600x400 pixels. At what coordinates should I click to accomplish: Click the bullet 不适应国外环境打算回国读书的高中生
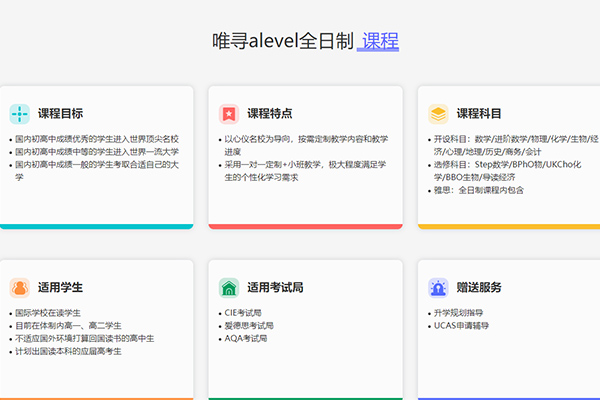coord(85,339)
